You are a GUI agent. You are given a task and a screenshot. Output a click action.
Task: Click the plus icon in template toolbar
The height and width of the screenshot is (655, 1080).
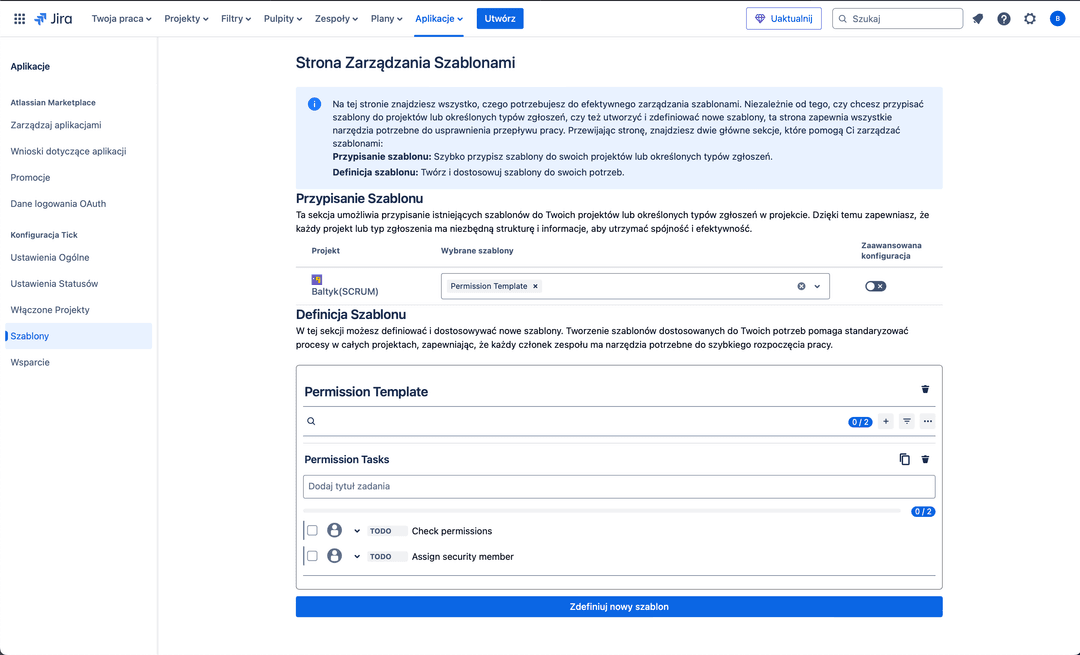[886, 421]
